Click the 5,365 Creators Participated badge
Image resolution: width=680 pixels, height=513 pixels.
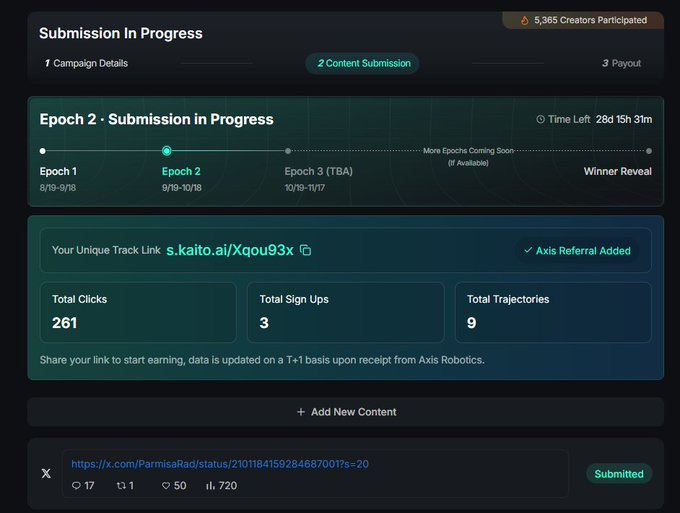tap(583, 20)
